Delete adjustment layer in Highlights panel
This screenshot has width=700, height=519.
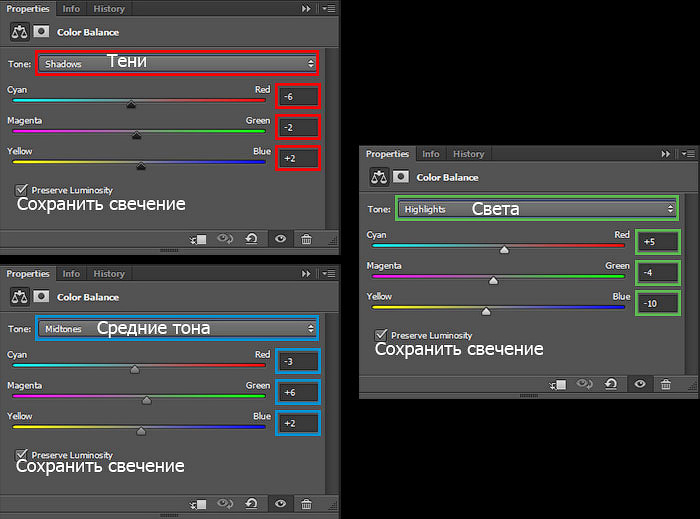click(666, 384)
